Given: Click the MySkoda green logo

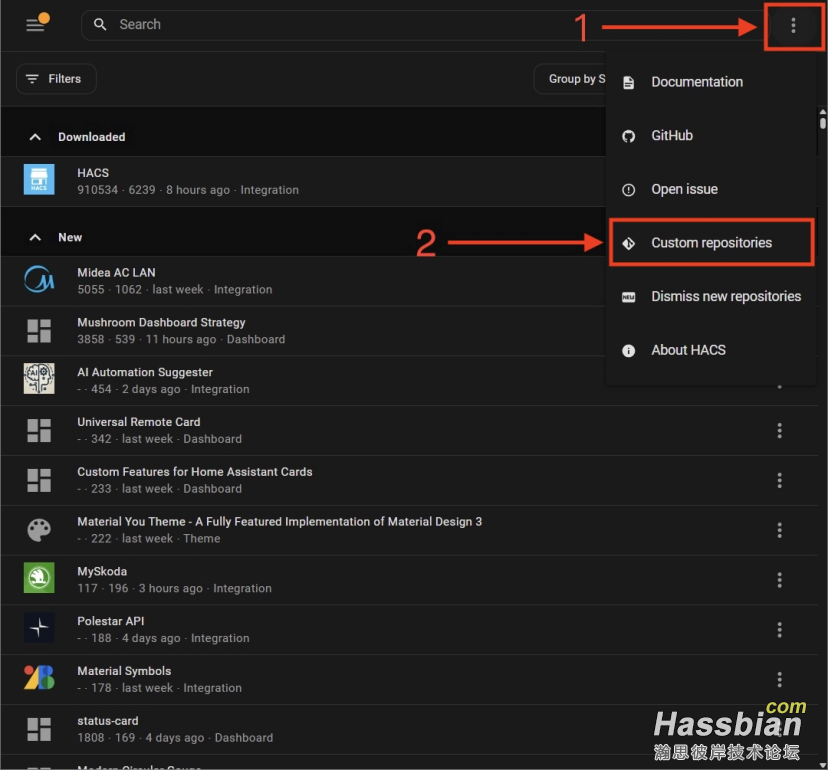Looking at the screenshot, I should (x=39, y=577).
